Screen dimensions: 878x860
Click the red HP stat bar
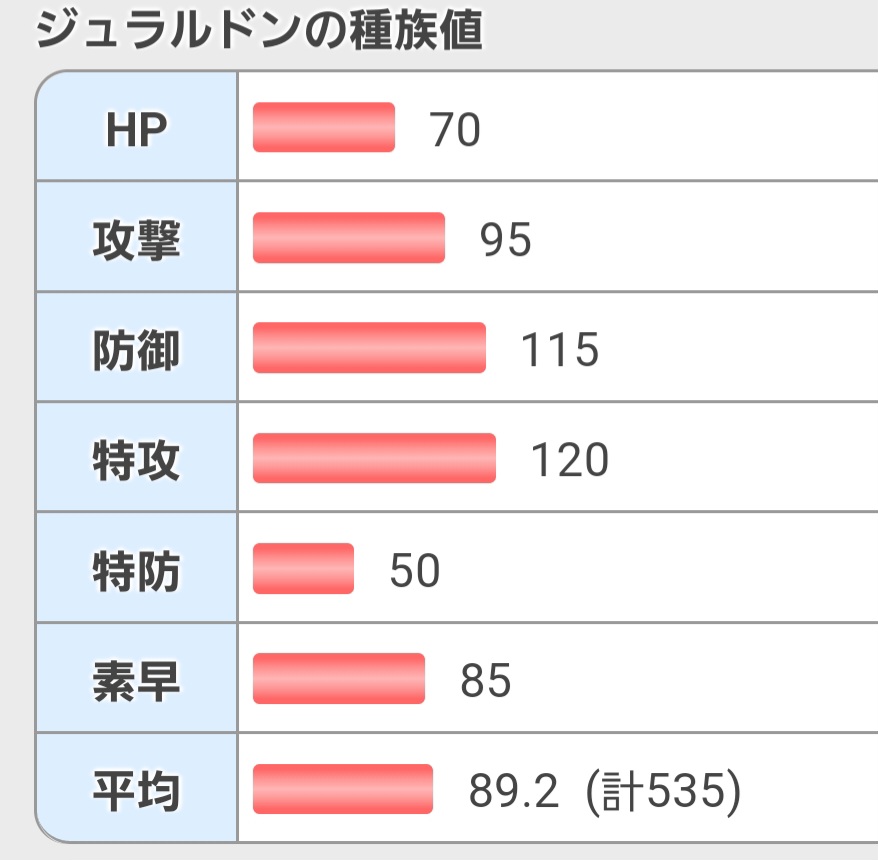[x=324, y=128]
